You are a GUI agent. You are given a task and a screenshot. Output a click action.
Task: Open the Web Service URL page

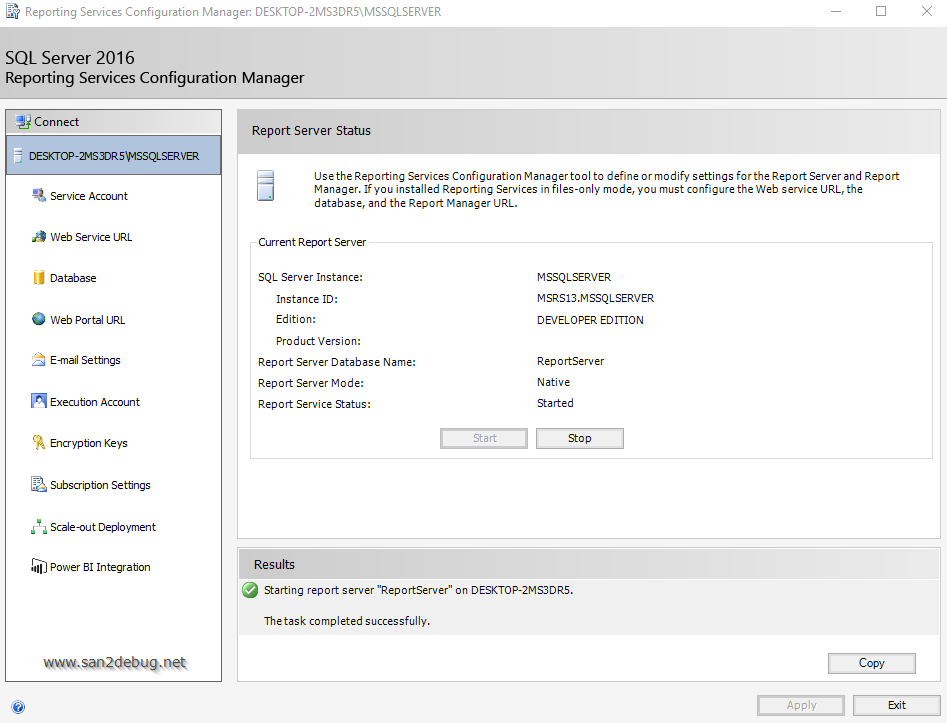coord(91,237)
